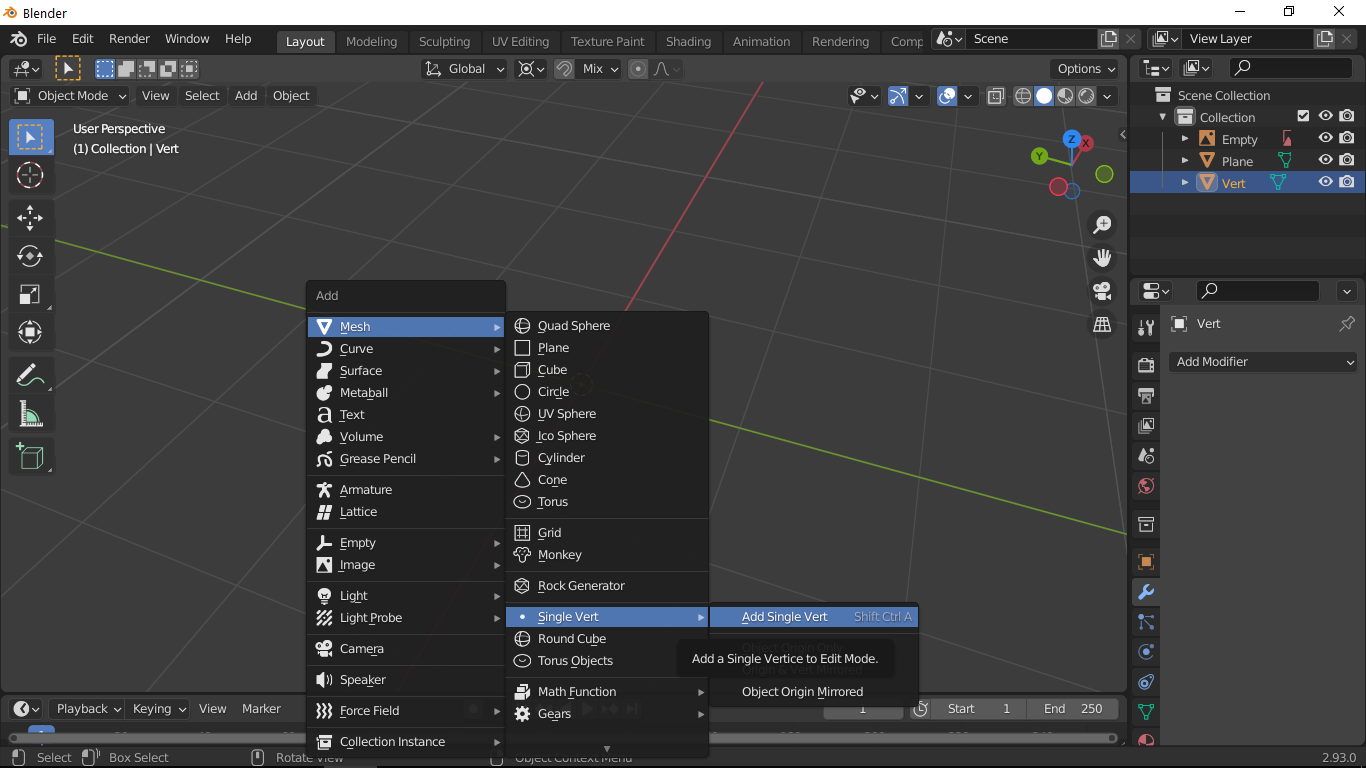The image size is (1366, 768).
Task: Select the Annotate tool
Action: click(30, 376)
